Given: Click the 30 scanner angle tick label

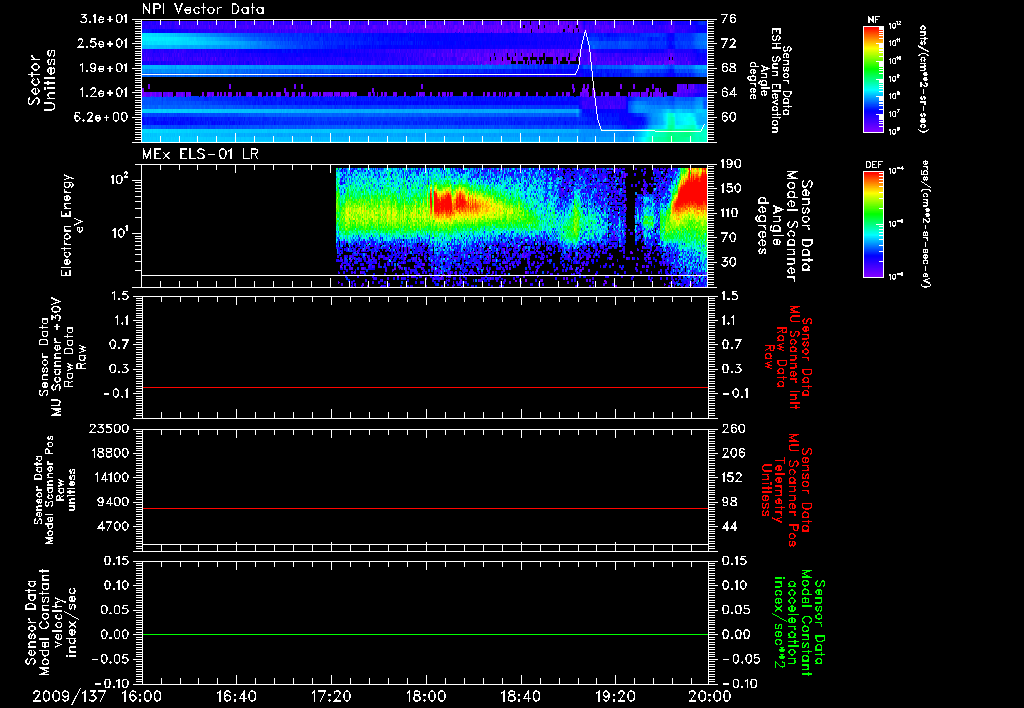Looking at the screenshot, I should (x=729, y=262).
